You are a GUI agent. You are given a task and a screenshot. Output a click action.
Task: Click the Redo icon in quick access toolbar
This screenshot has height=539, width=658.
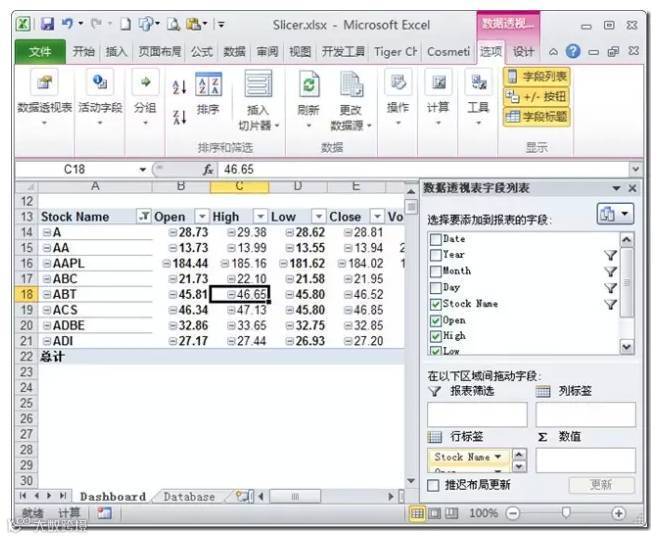point(96,24)
